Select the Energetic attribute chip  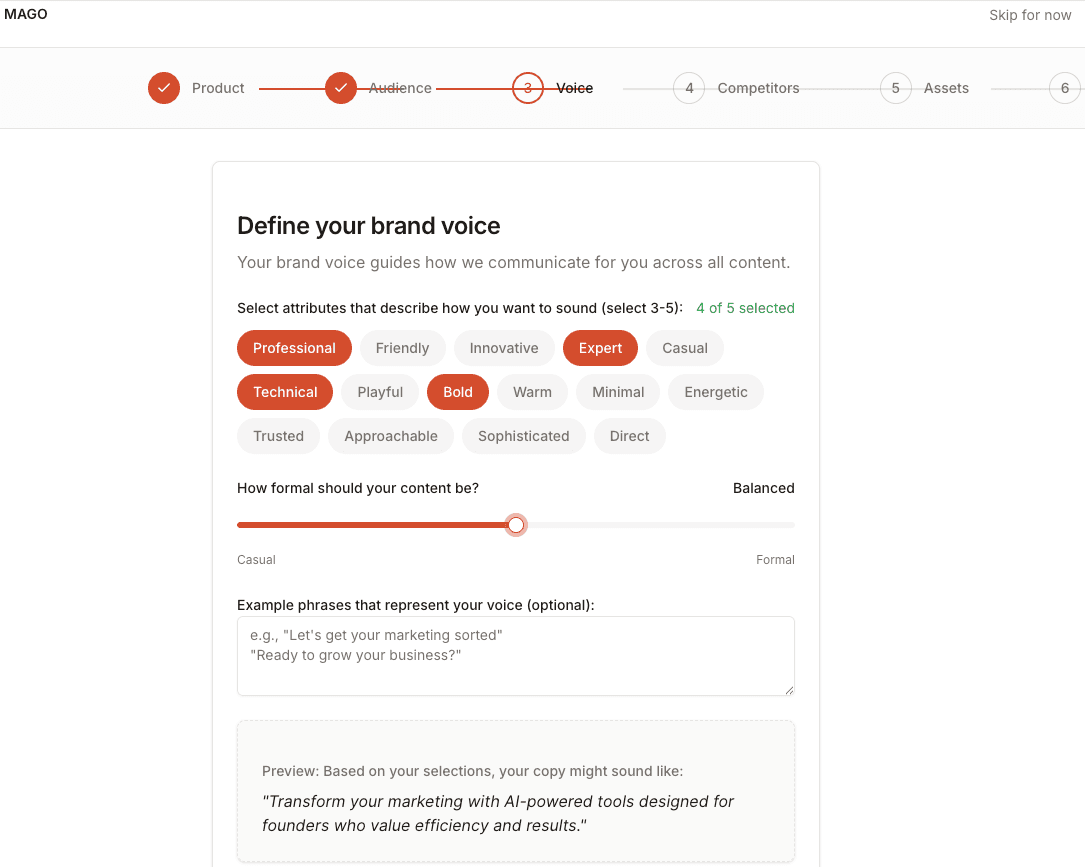click(x=715, y=392)
